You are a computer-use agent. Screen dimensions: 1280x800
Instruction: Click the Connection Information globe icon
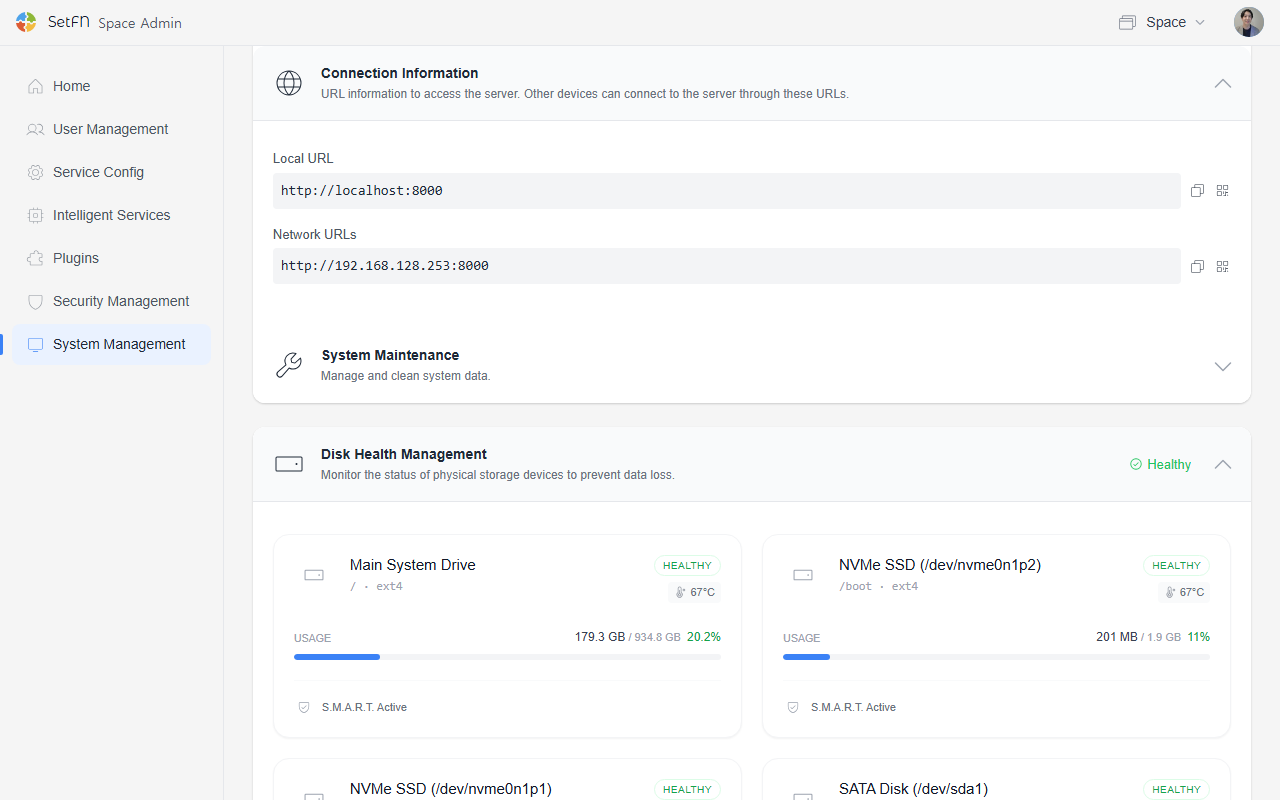[289, 83]
